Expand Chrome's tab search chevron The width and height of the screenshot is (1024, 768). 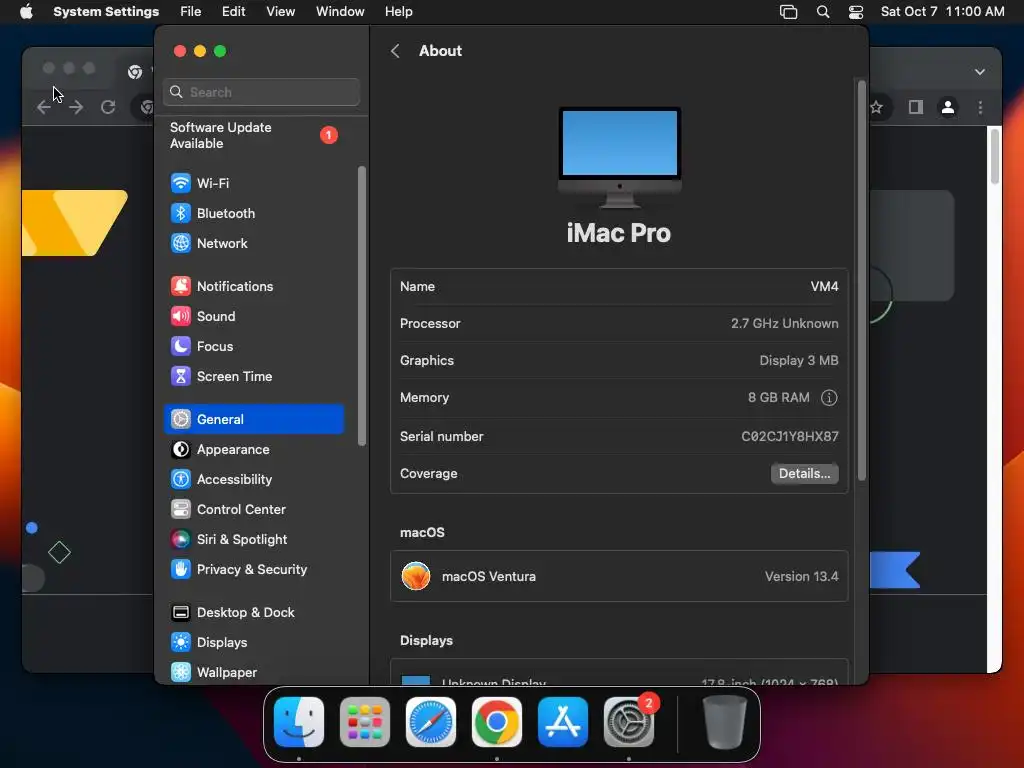click(x=980, y=72)
